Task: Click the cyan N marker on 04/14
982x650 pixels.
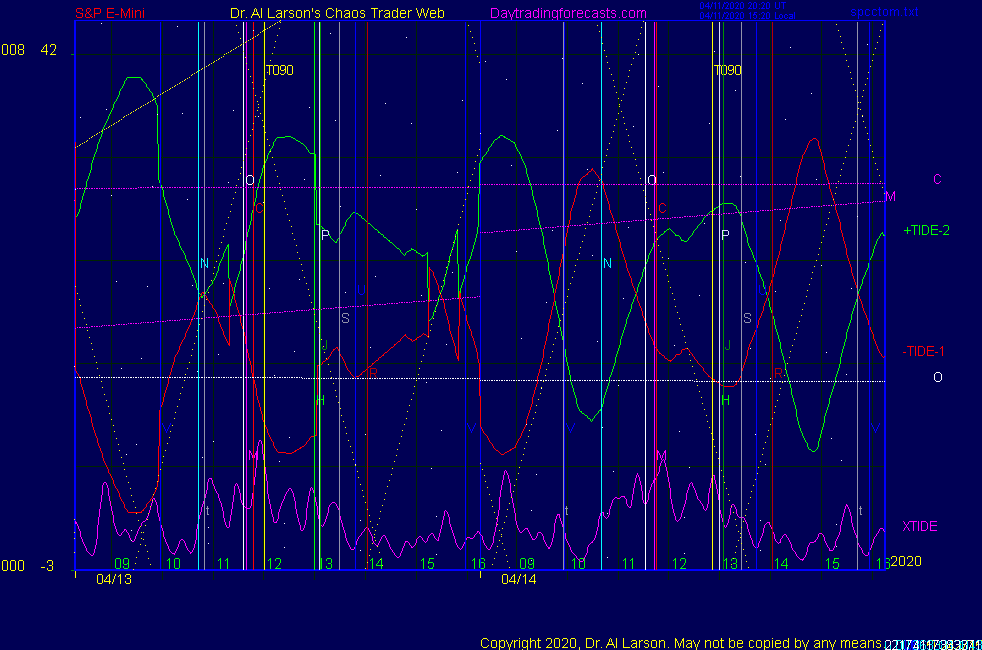Action: 607,263
